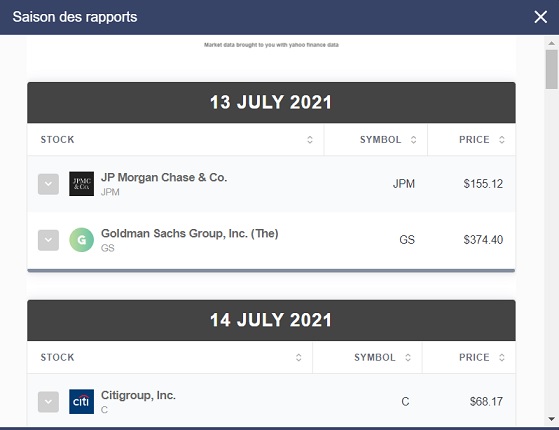
Task: Close the Saison des rapports dialog
Action: pyautogui.click(x=540, y=17)
